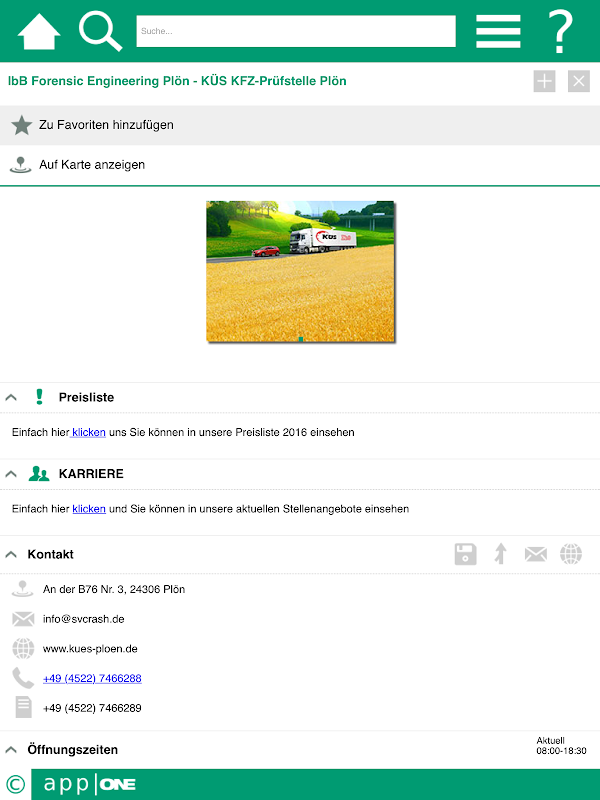Image resolution: width=600 pixels, height=800 pixels.
Task: Click the copyright symbol icon
Action: pos(15,784)
